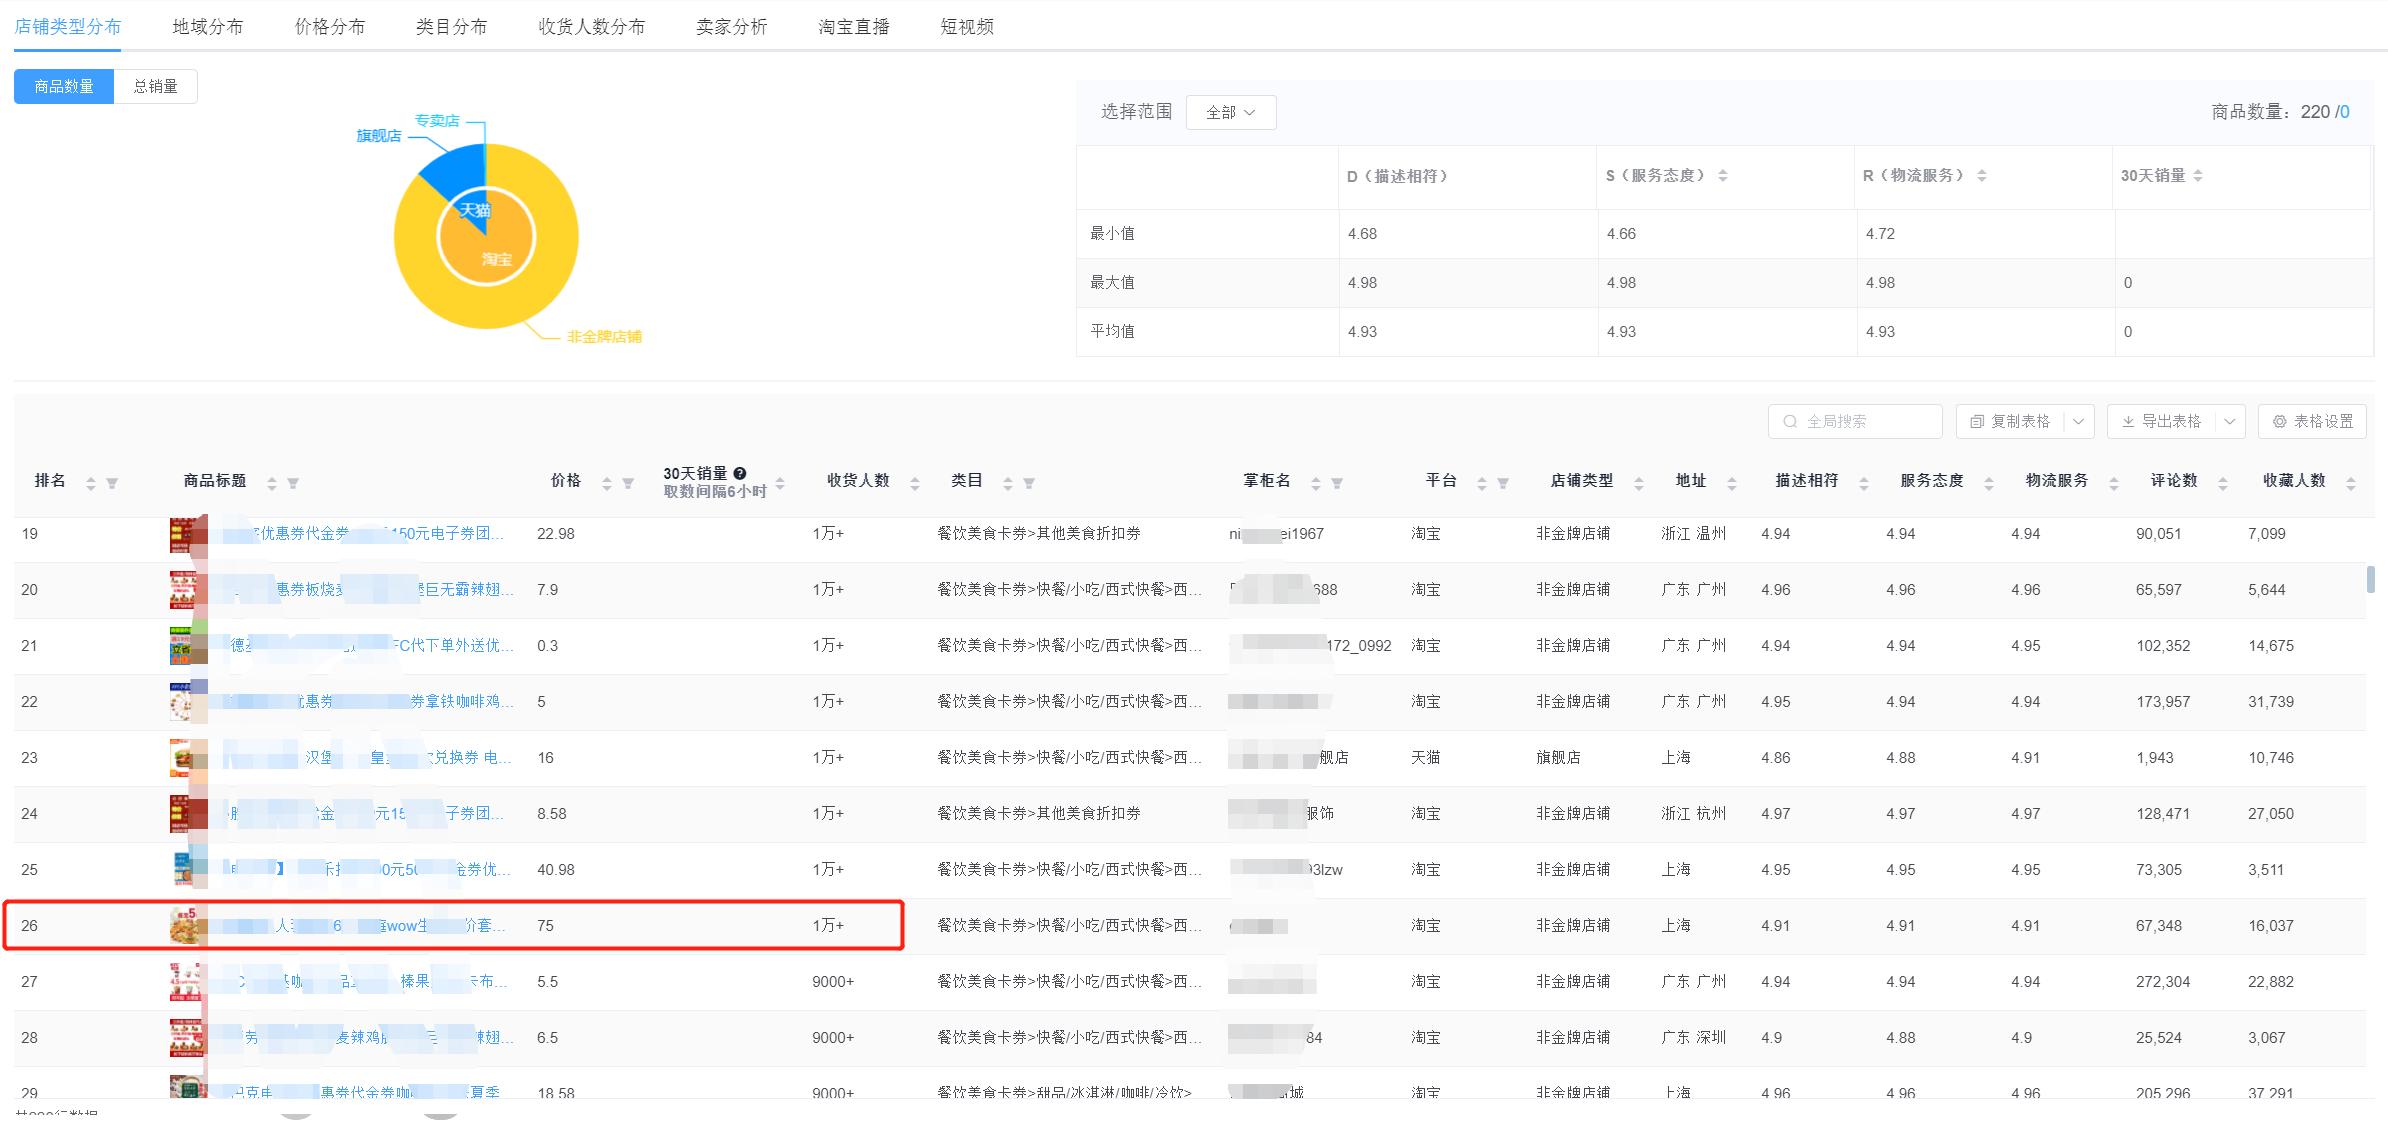Open the 淘宝直播 tab

tap(852, 27)
